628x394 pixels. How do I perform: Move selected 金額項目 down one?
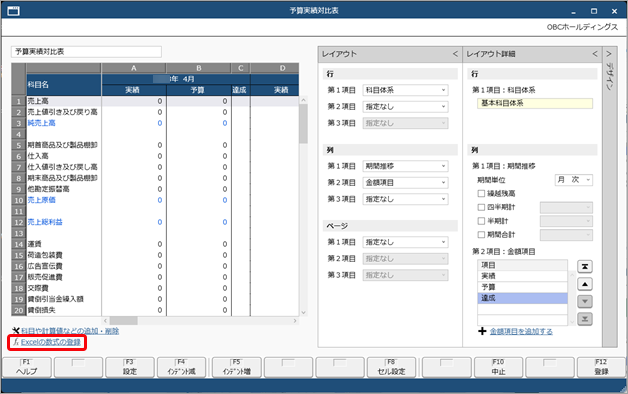pyautogui.click(x=585, y=302)
